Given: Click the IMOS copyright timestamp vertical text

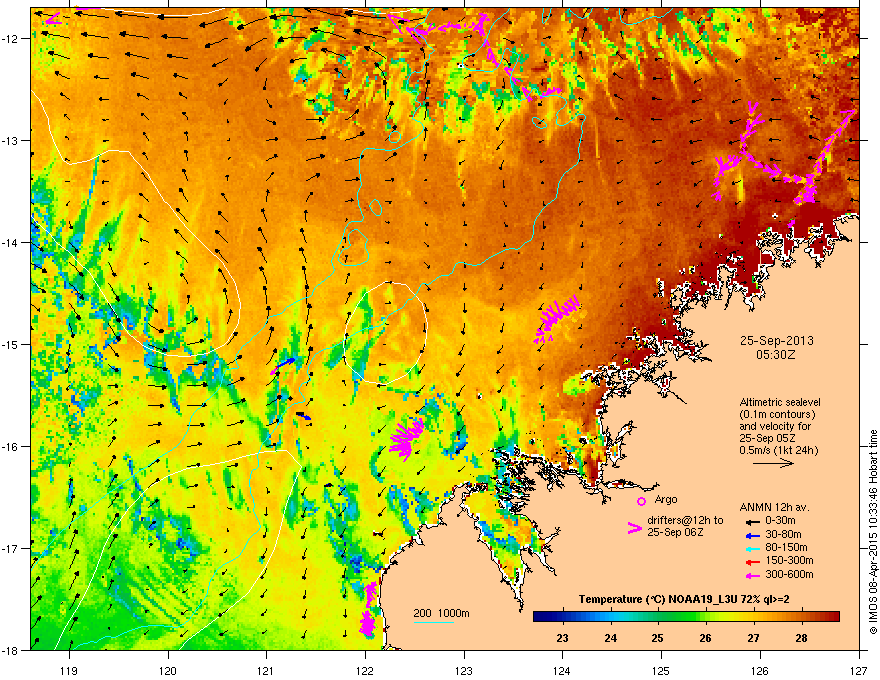Looking at the screenshot, I should 873,532.
